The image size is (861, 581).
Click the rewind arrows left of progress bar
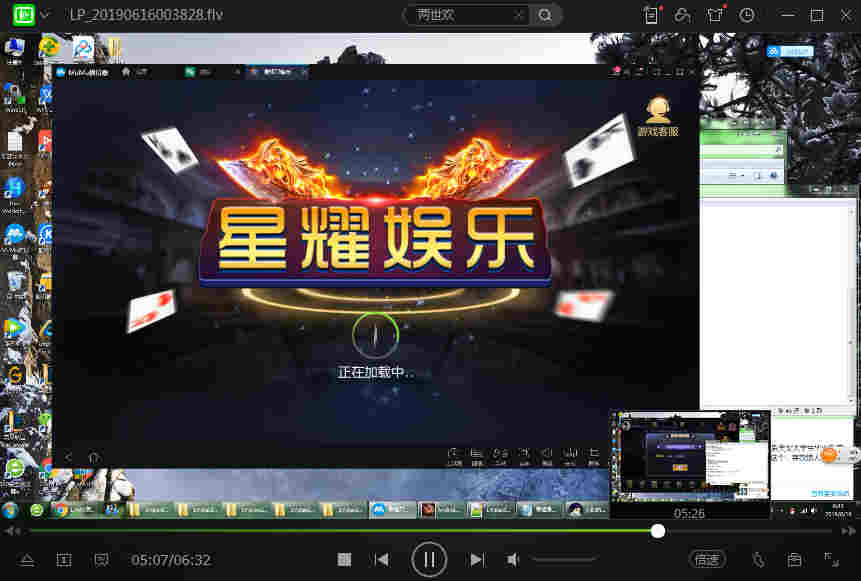point(13,531)
